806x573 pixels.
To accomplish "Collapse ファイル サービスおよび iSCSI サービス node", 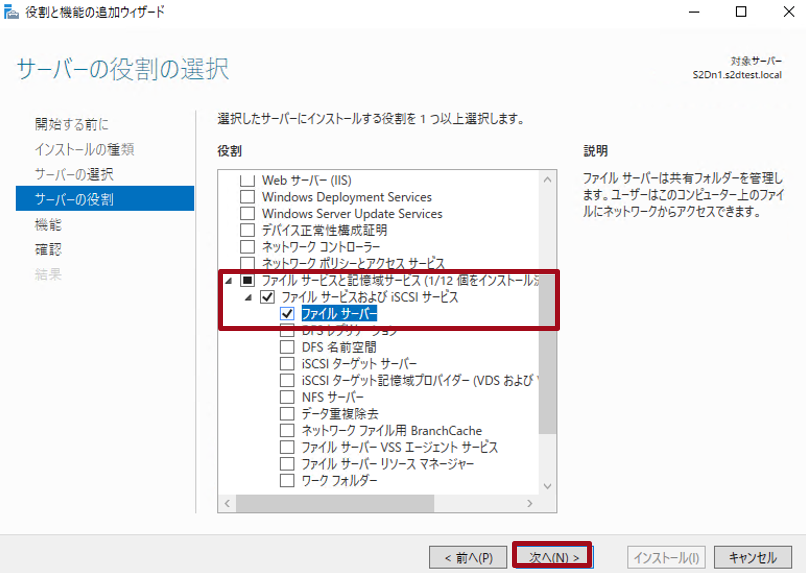I will (x=248, y=297).
